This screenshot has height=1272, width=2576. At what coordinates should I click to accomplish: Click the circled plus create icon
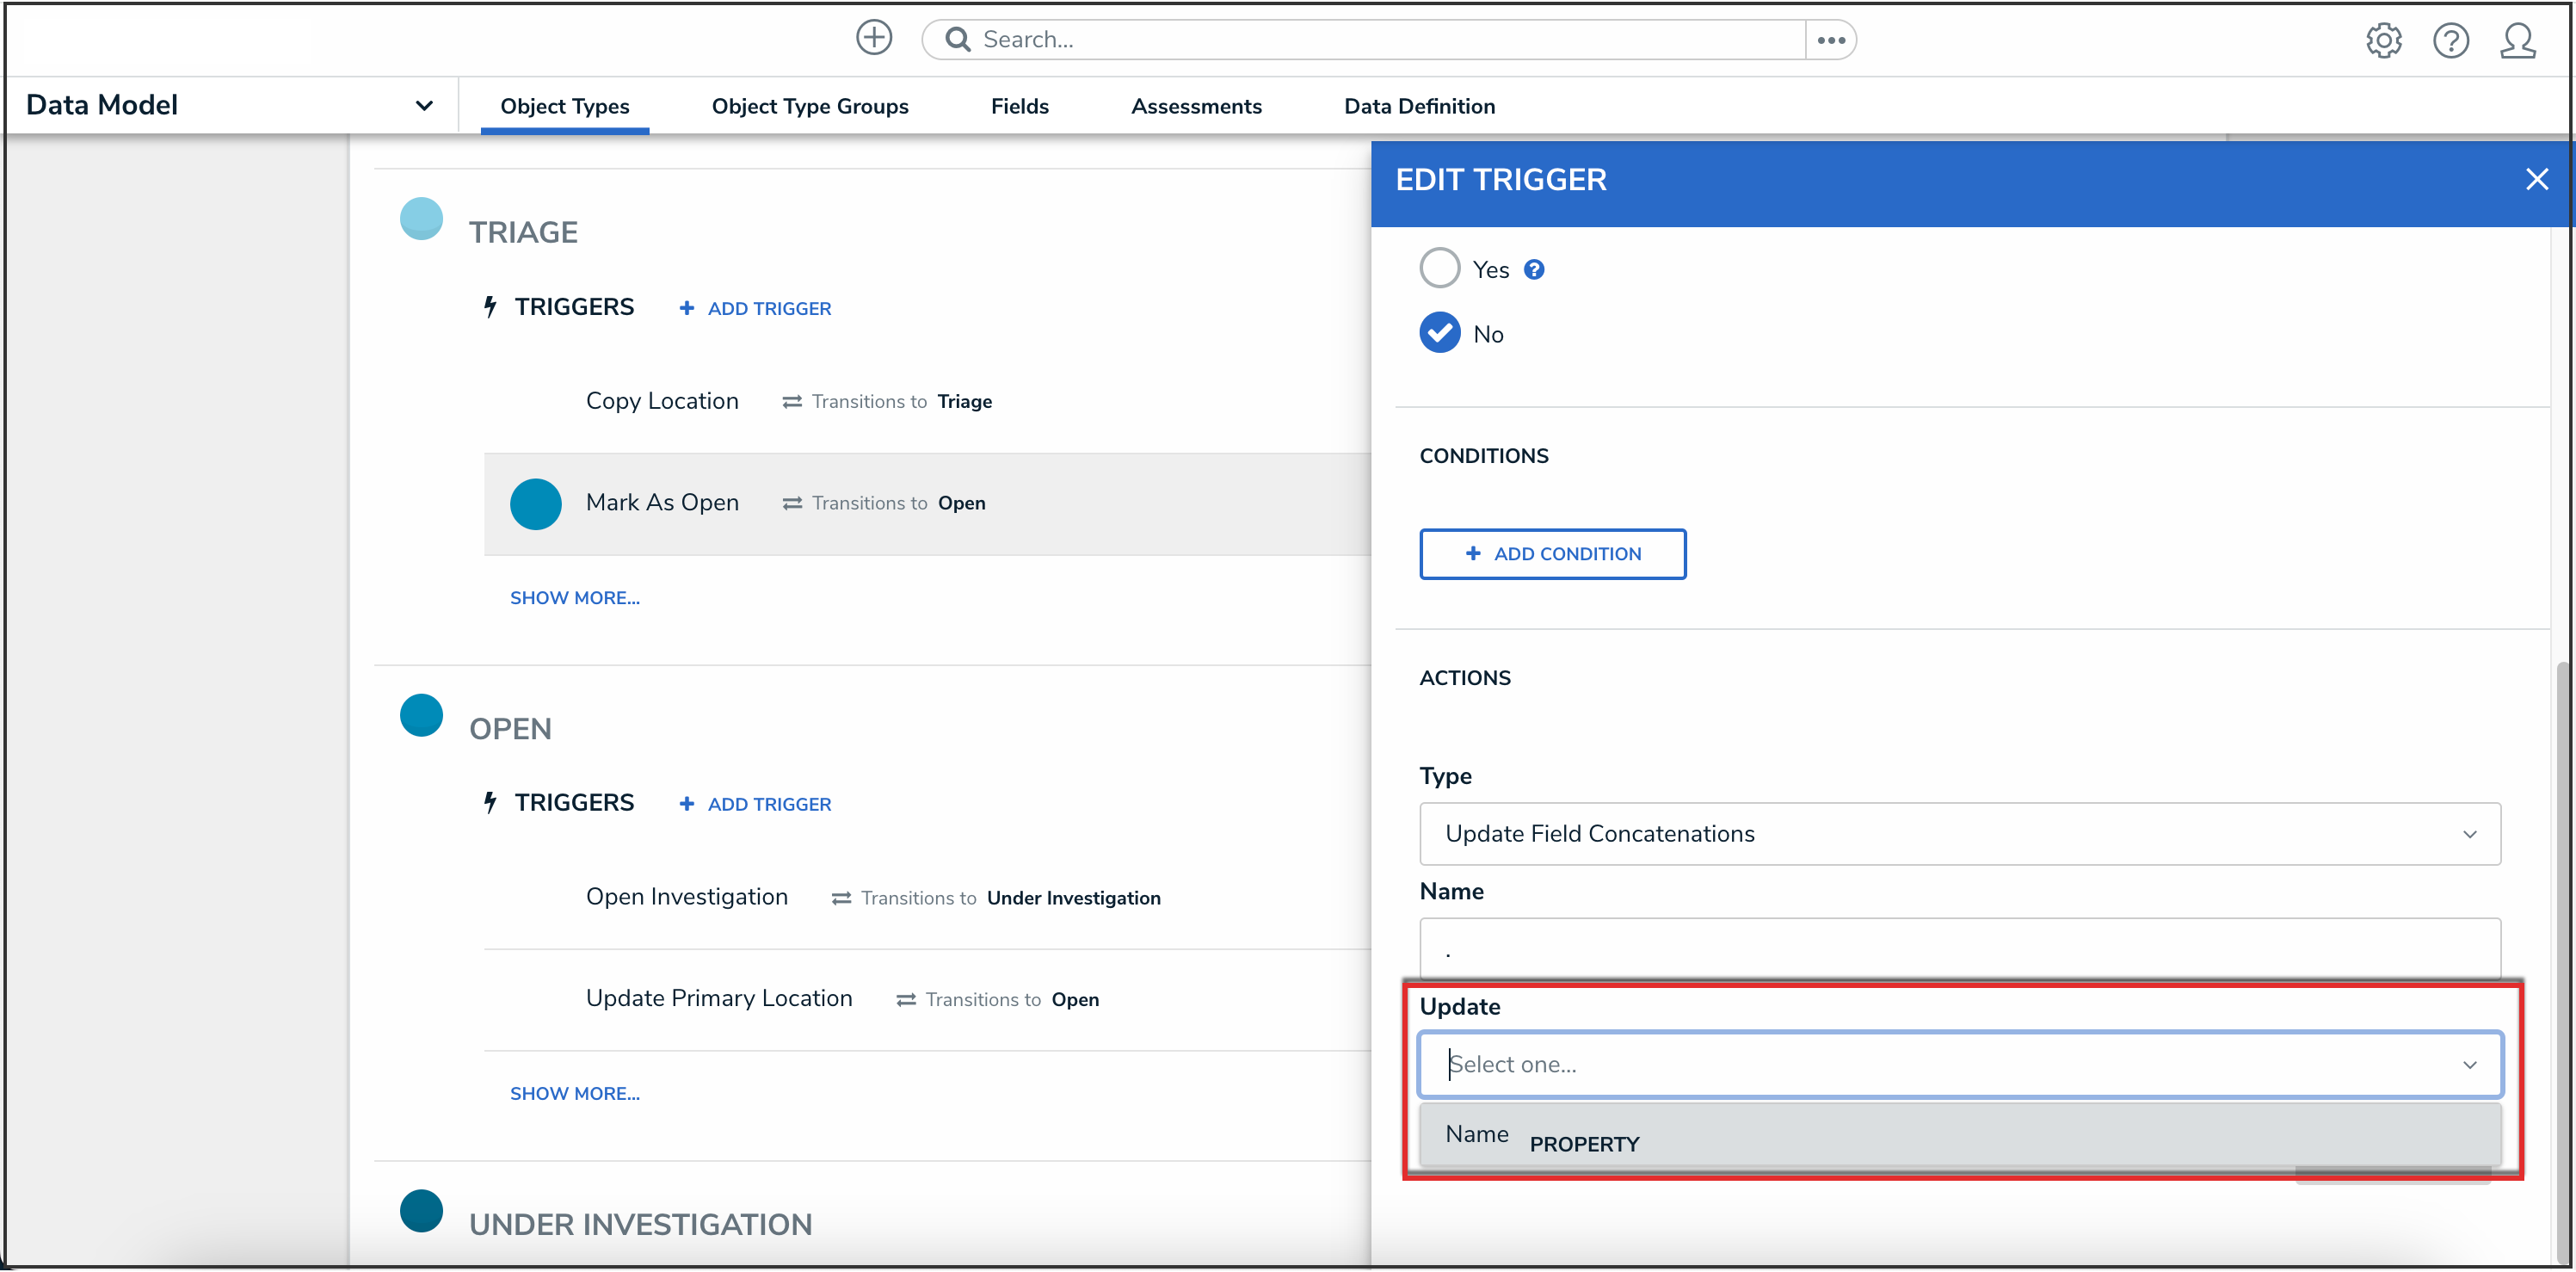click(873, 38)
